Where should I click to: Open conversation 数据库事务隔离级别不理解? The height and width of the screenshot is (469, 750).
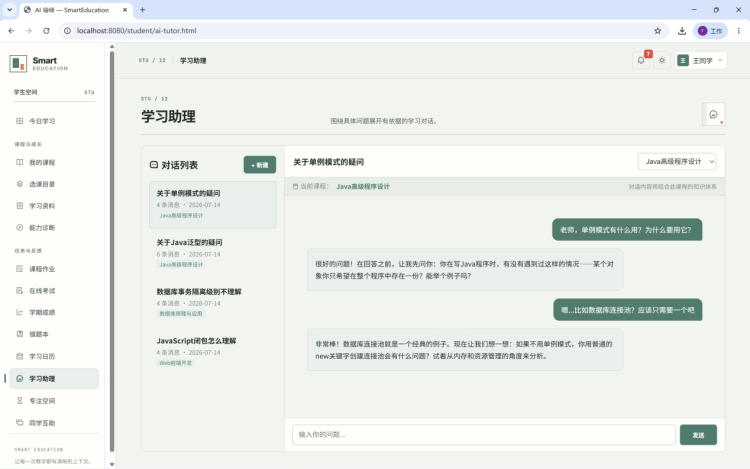[x=212, y=302]
